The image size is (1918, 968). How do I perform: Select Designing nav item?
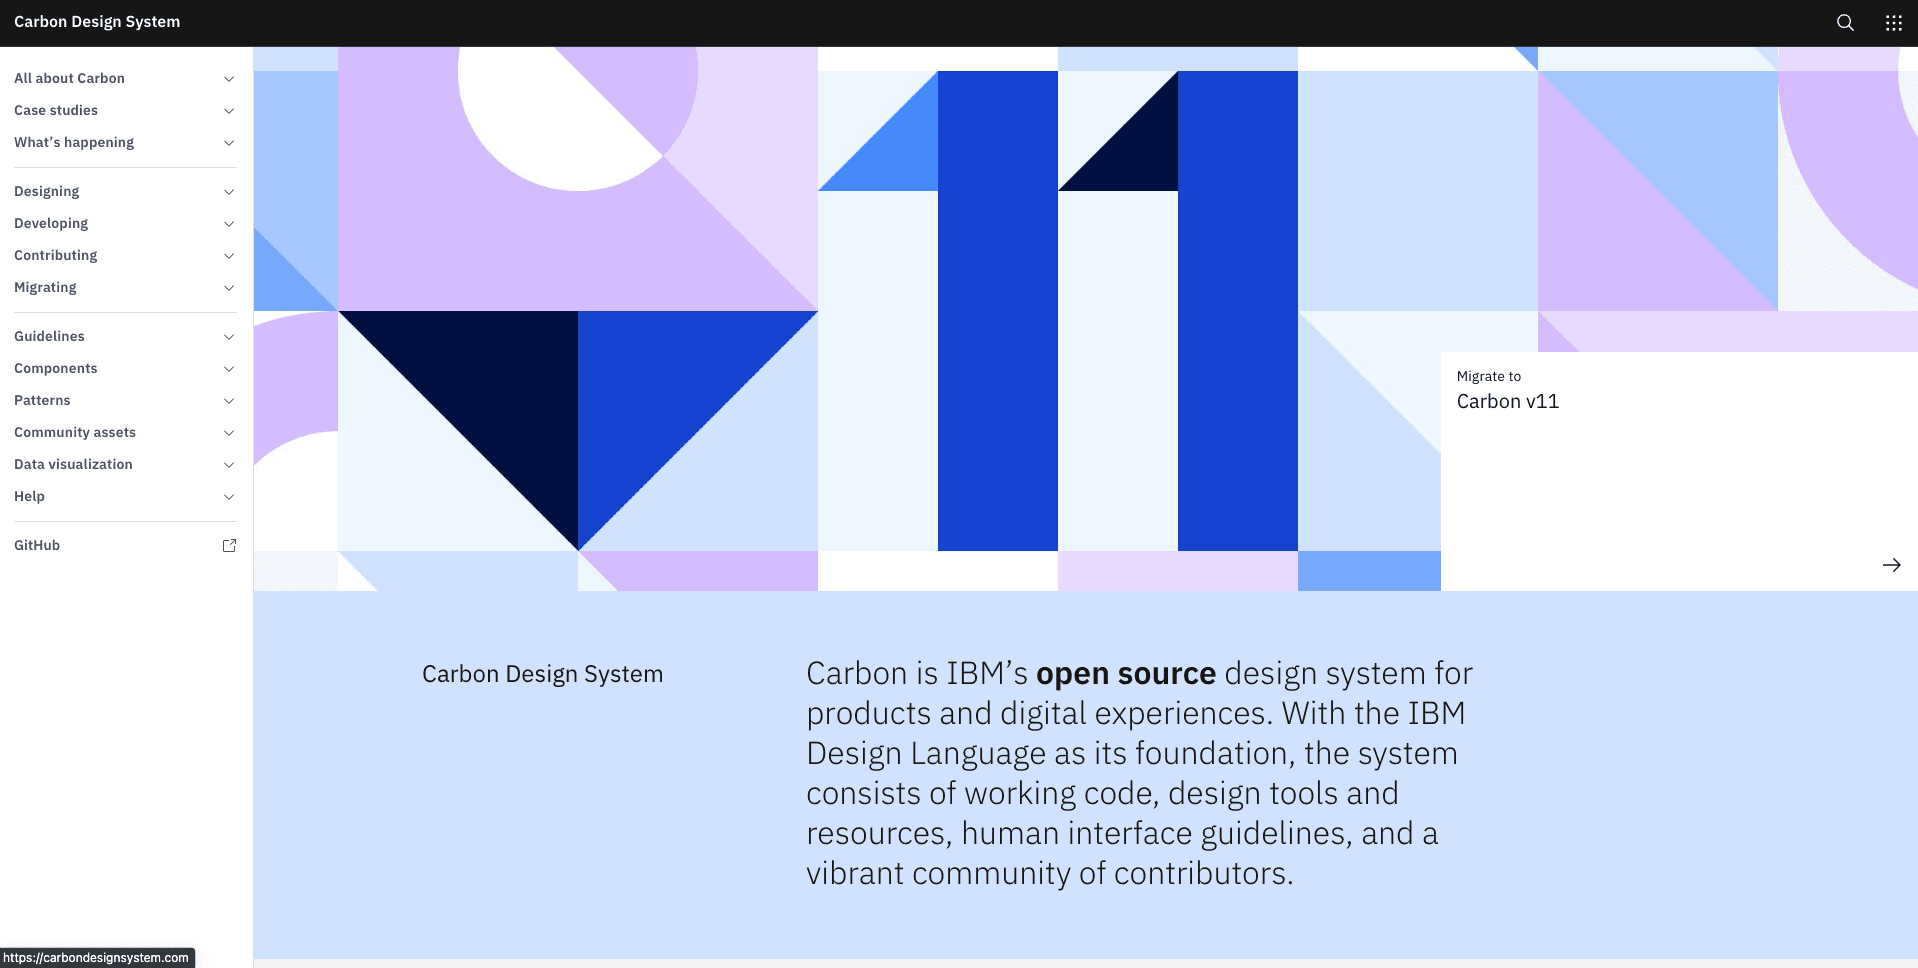coord(126,191)
